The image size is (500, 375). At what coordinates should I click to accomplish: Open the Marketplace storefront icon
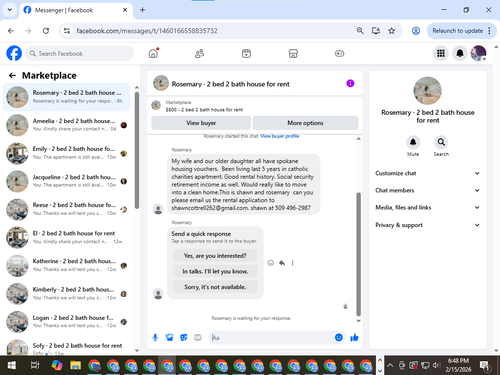tap(293, 53)
